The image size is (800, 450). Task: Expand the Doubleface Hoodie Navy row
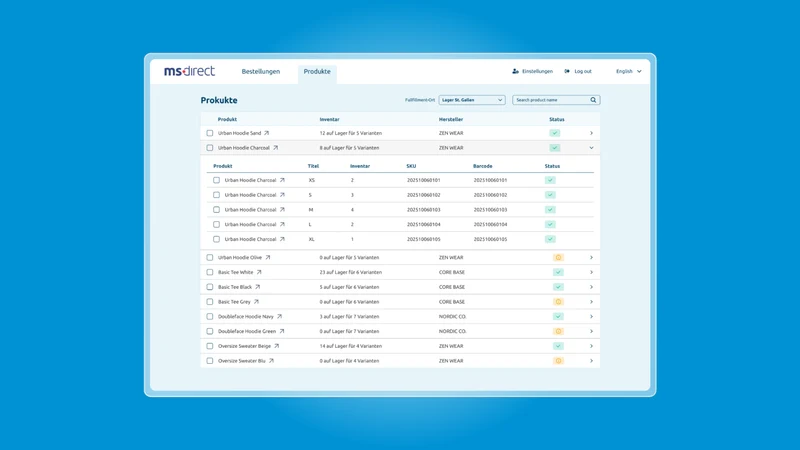591,317
